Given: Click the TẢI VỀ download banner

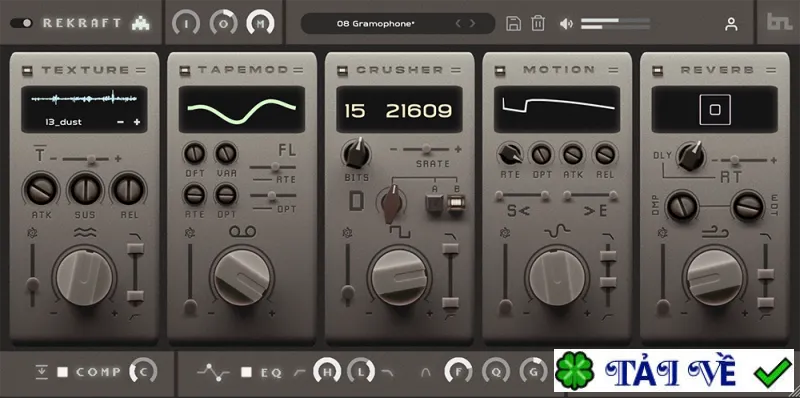Looking at the screenshot, I should 674,370.
